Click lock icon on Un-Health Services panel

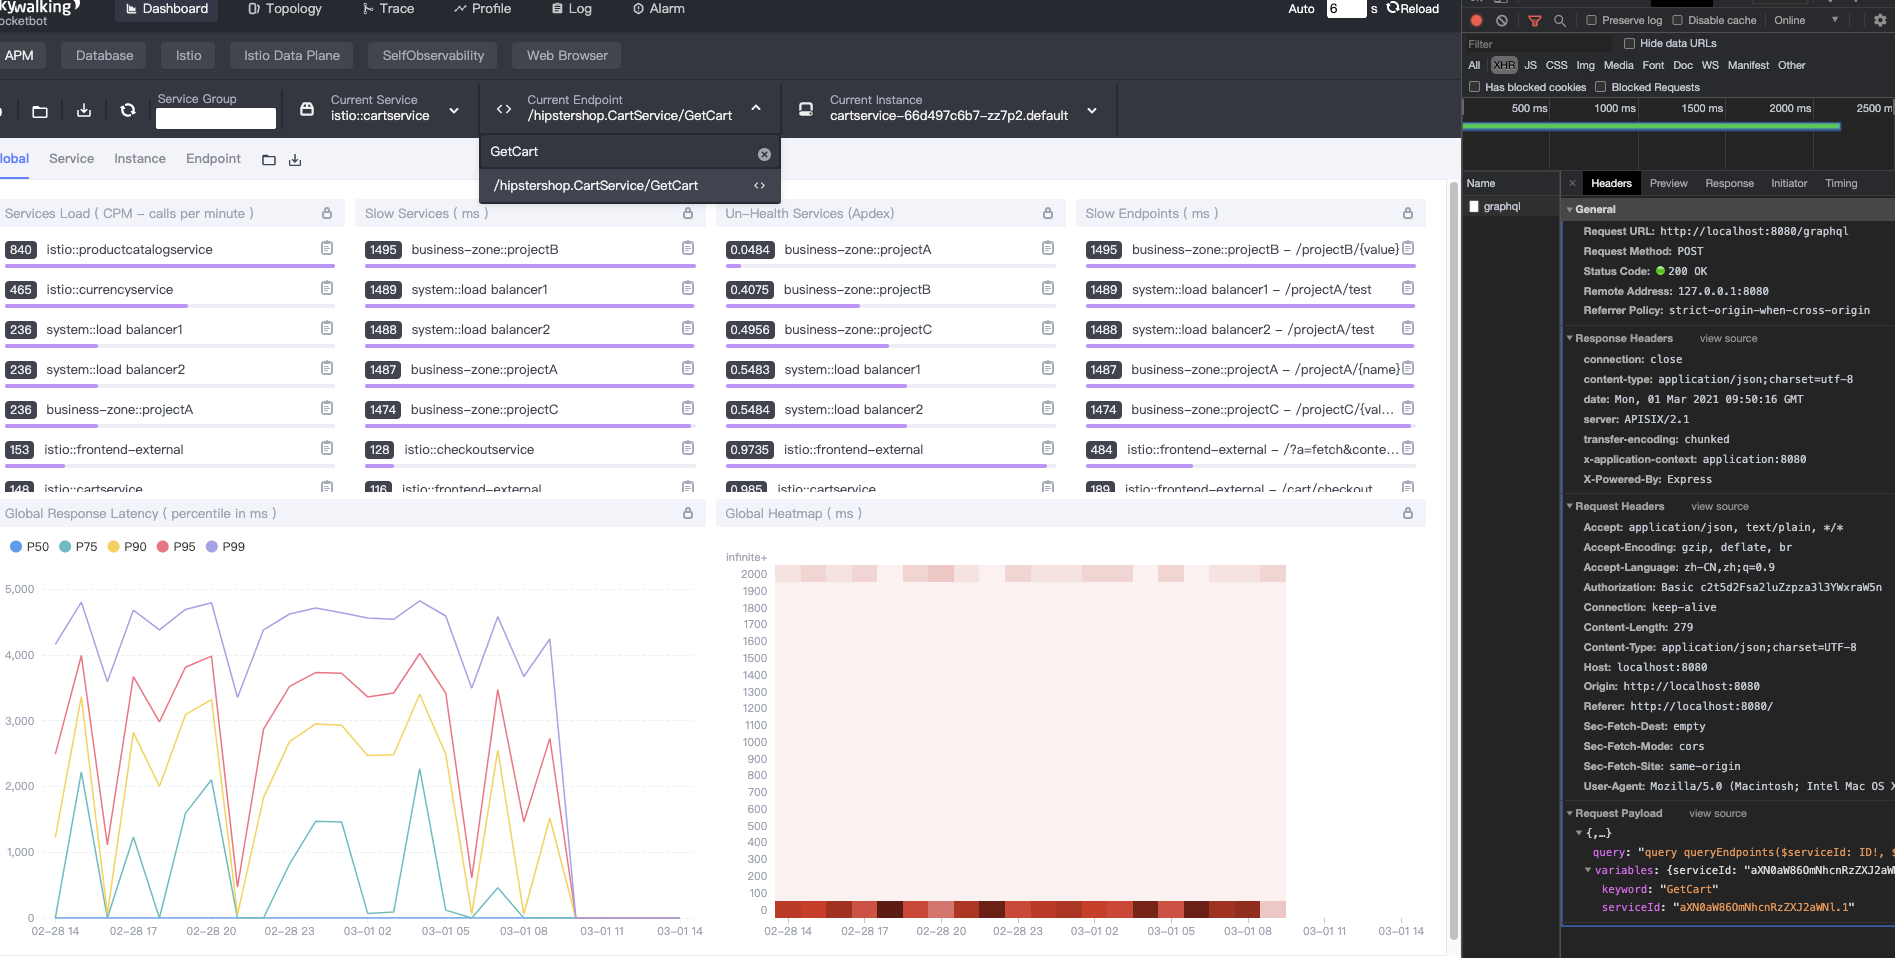[x=1048, y=213]
